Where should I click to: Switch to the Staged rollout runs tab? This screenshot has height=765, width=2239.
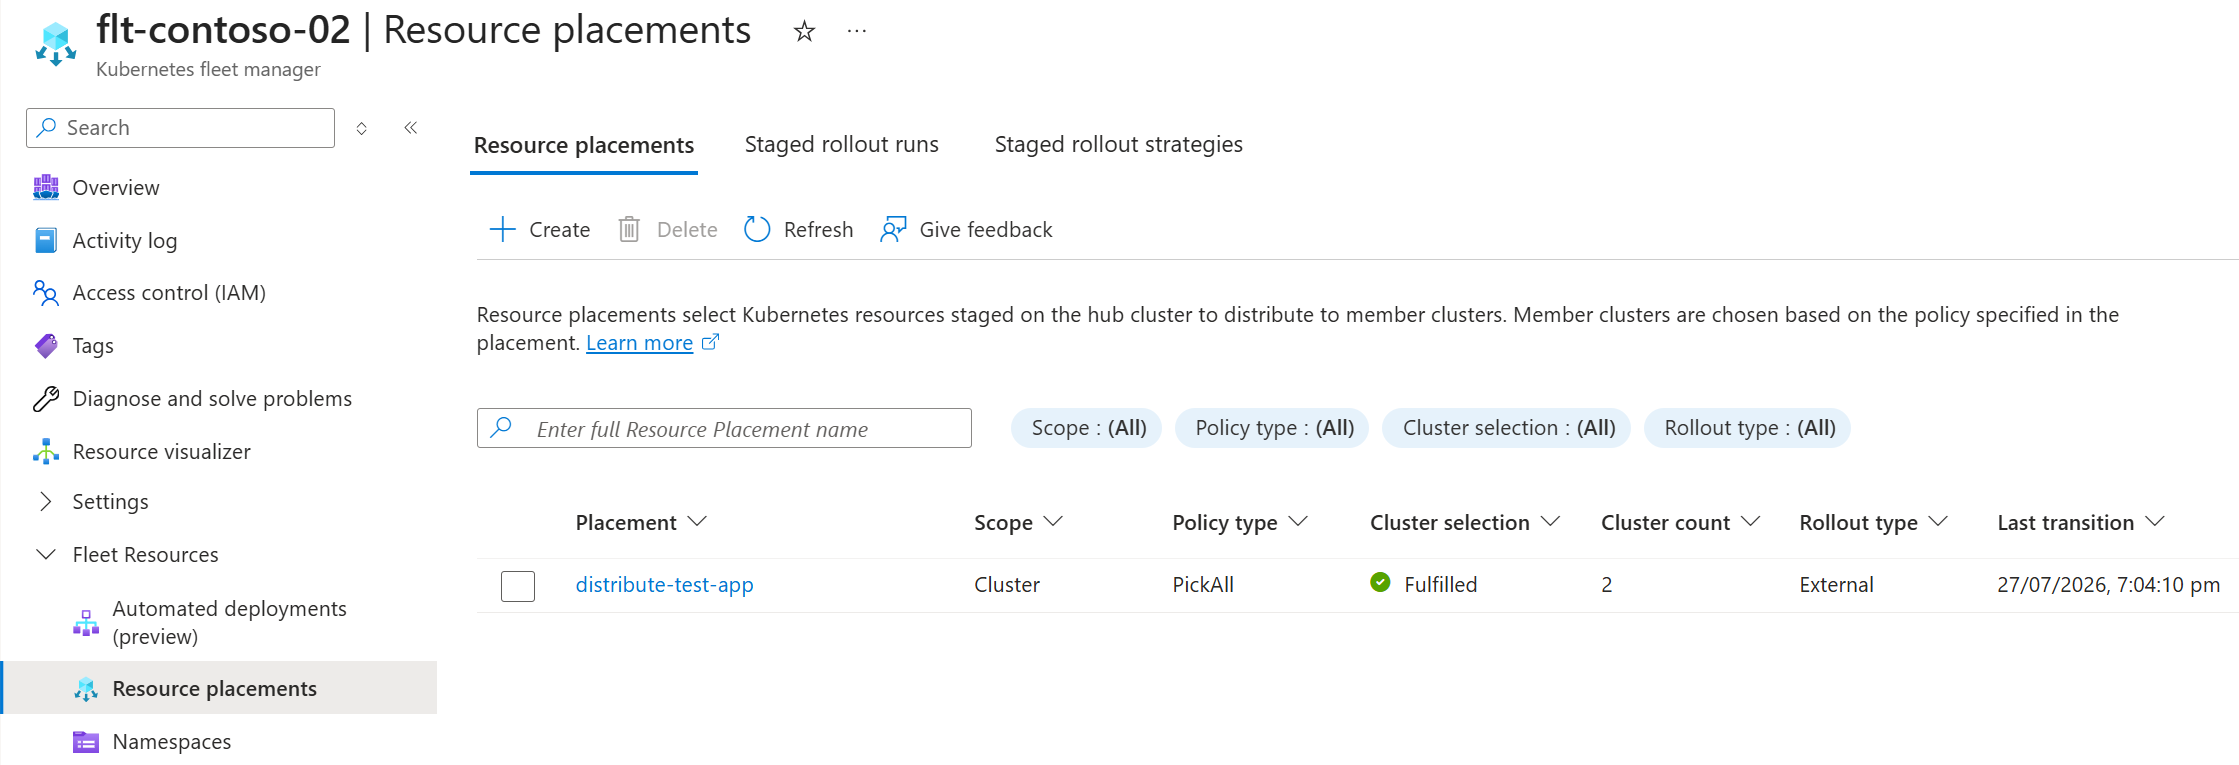click(842, 145)
